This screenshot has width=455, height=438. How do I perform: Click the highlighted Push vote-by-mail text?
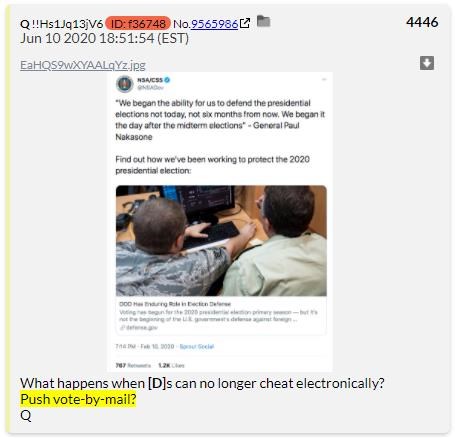78,399
